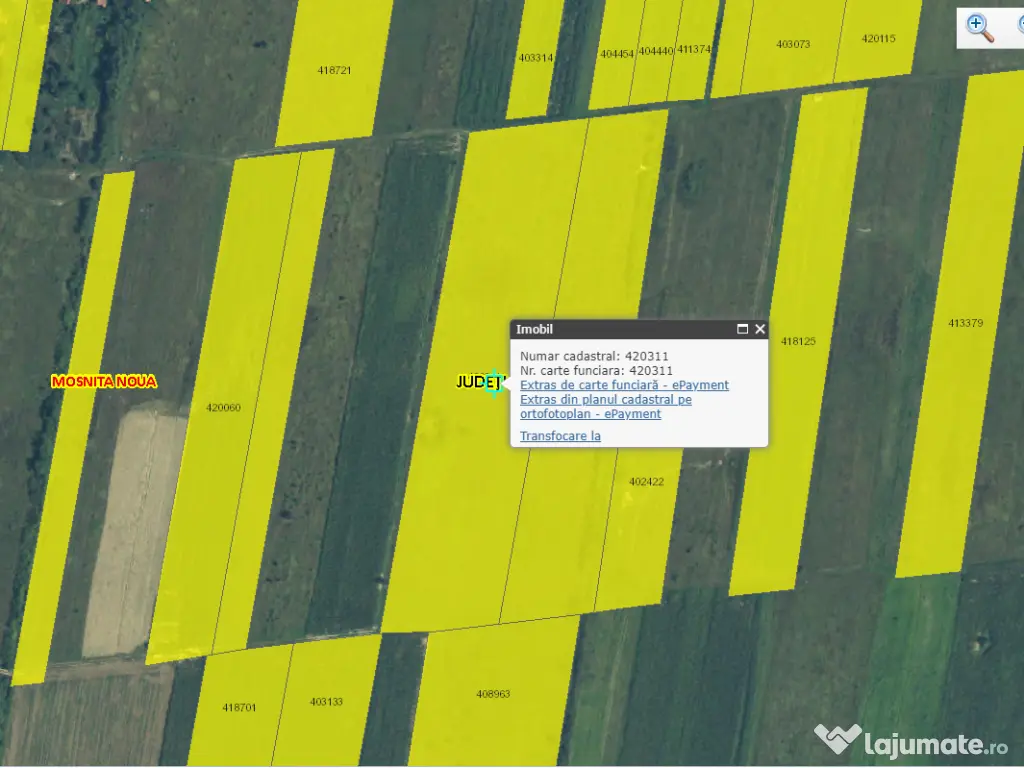Select parcel labeled 403133
Viewport: 1024px width, 768px height.
tap(326, 702)
